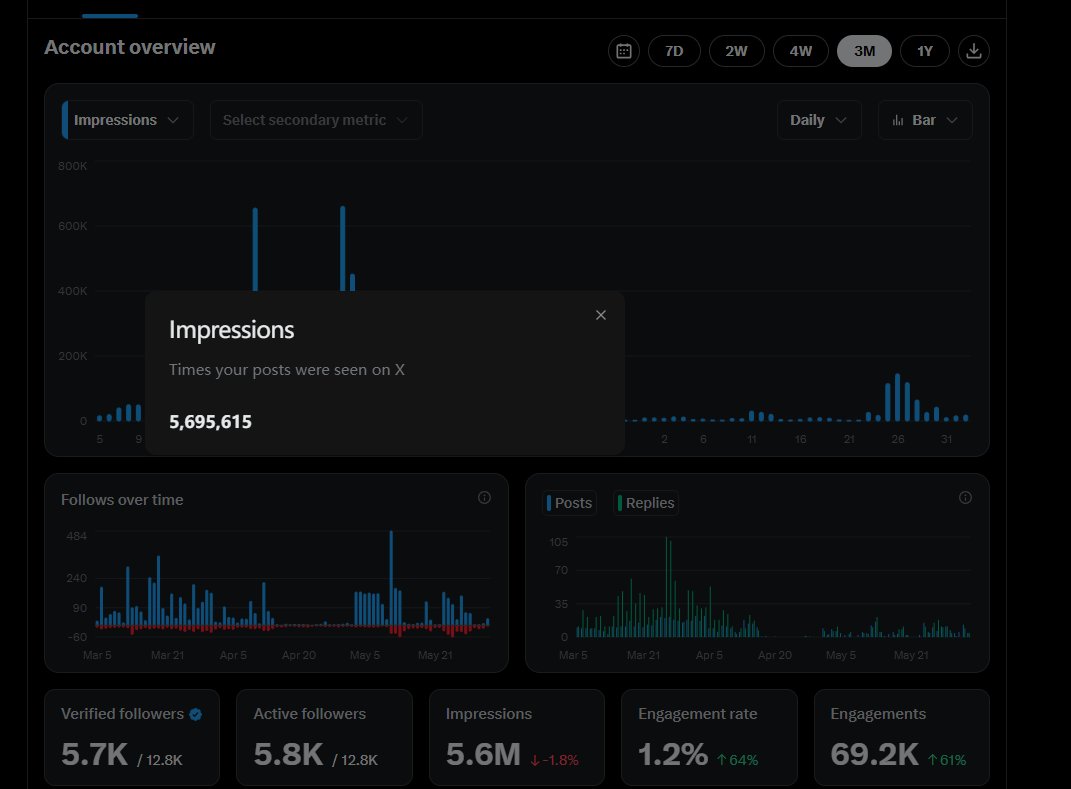The image size is (1071, 789).
Task: Open the custom date range calendar
Action: coord(624,51)
